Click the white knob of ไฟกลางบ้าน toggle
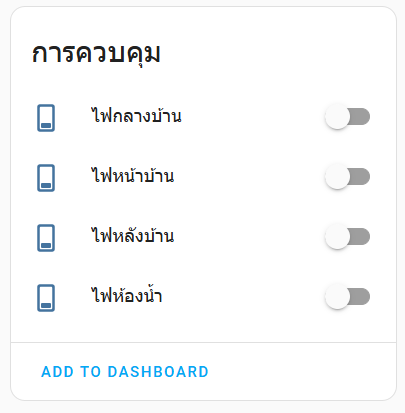The height and width of the screenshot is (413, 405). (337, 117)
